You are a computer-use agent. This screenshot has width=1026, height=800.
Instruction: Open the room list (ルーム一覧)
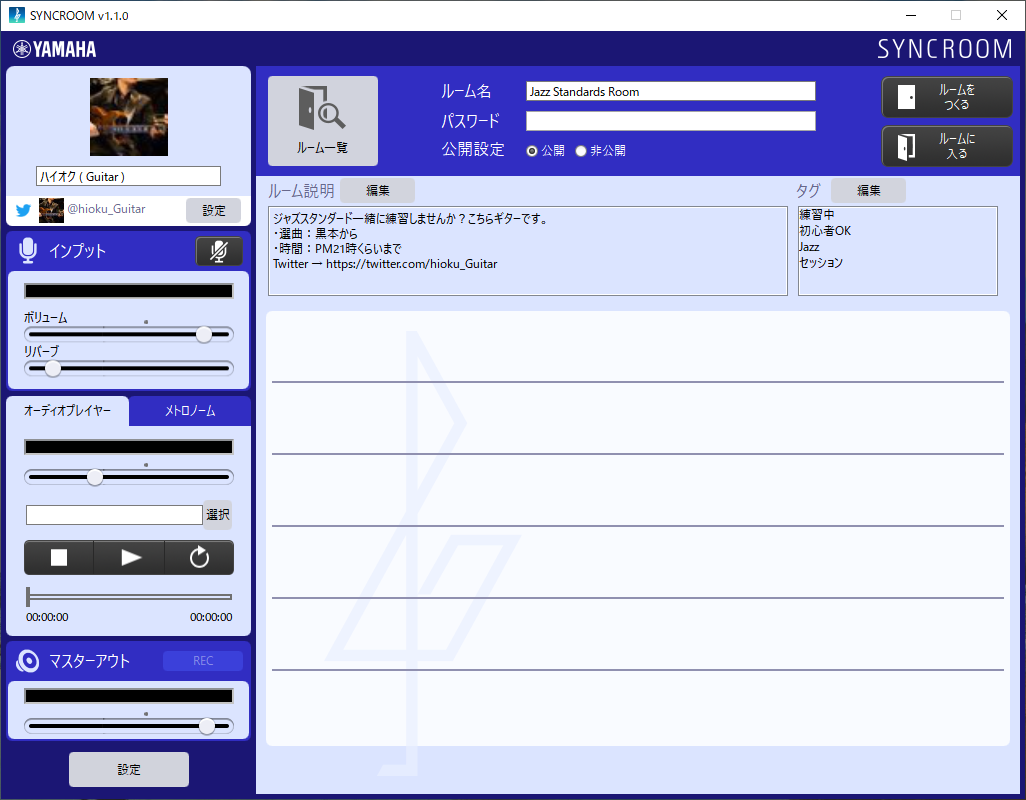click(323, 120)
